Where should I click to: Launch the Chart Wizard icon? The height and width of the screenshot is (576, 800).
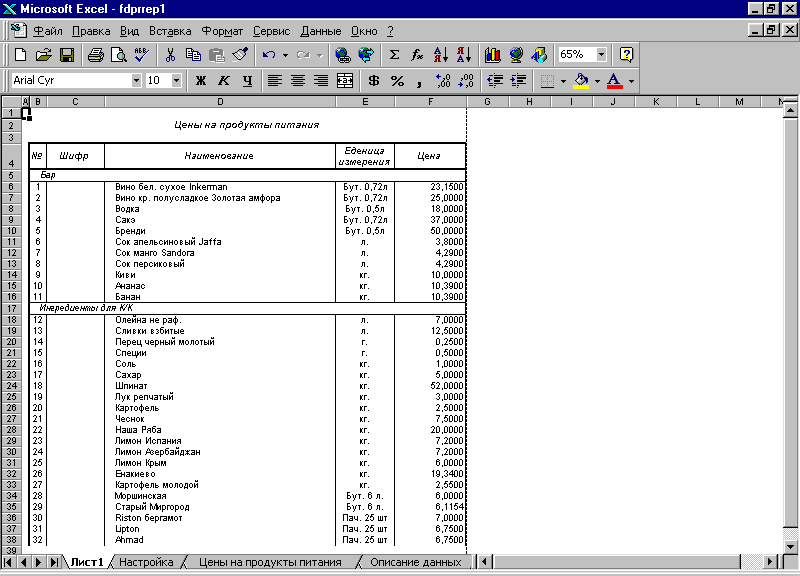point(492,55)
